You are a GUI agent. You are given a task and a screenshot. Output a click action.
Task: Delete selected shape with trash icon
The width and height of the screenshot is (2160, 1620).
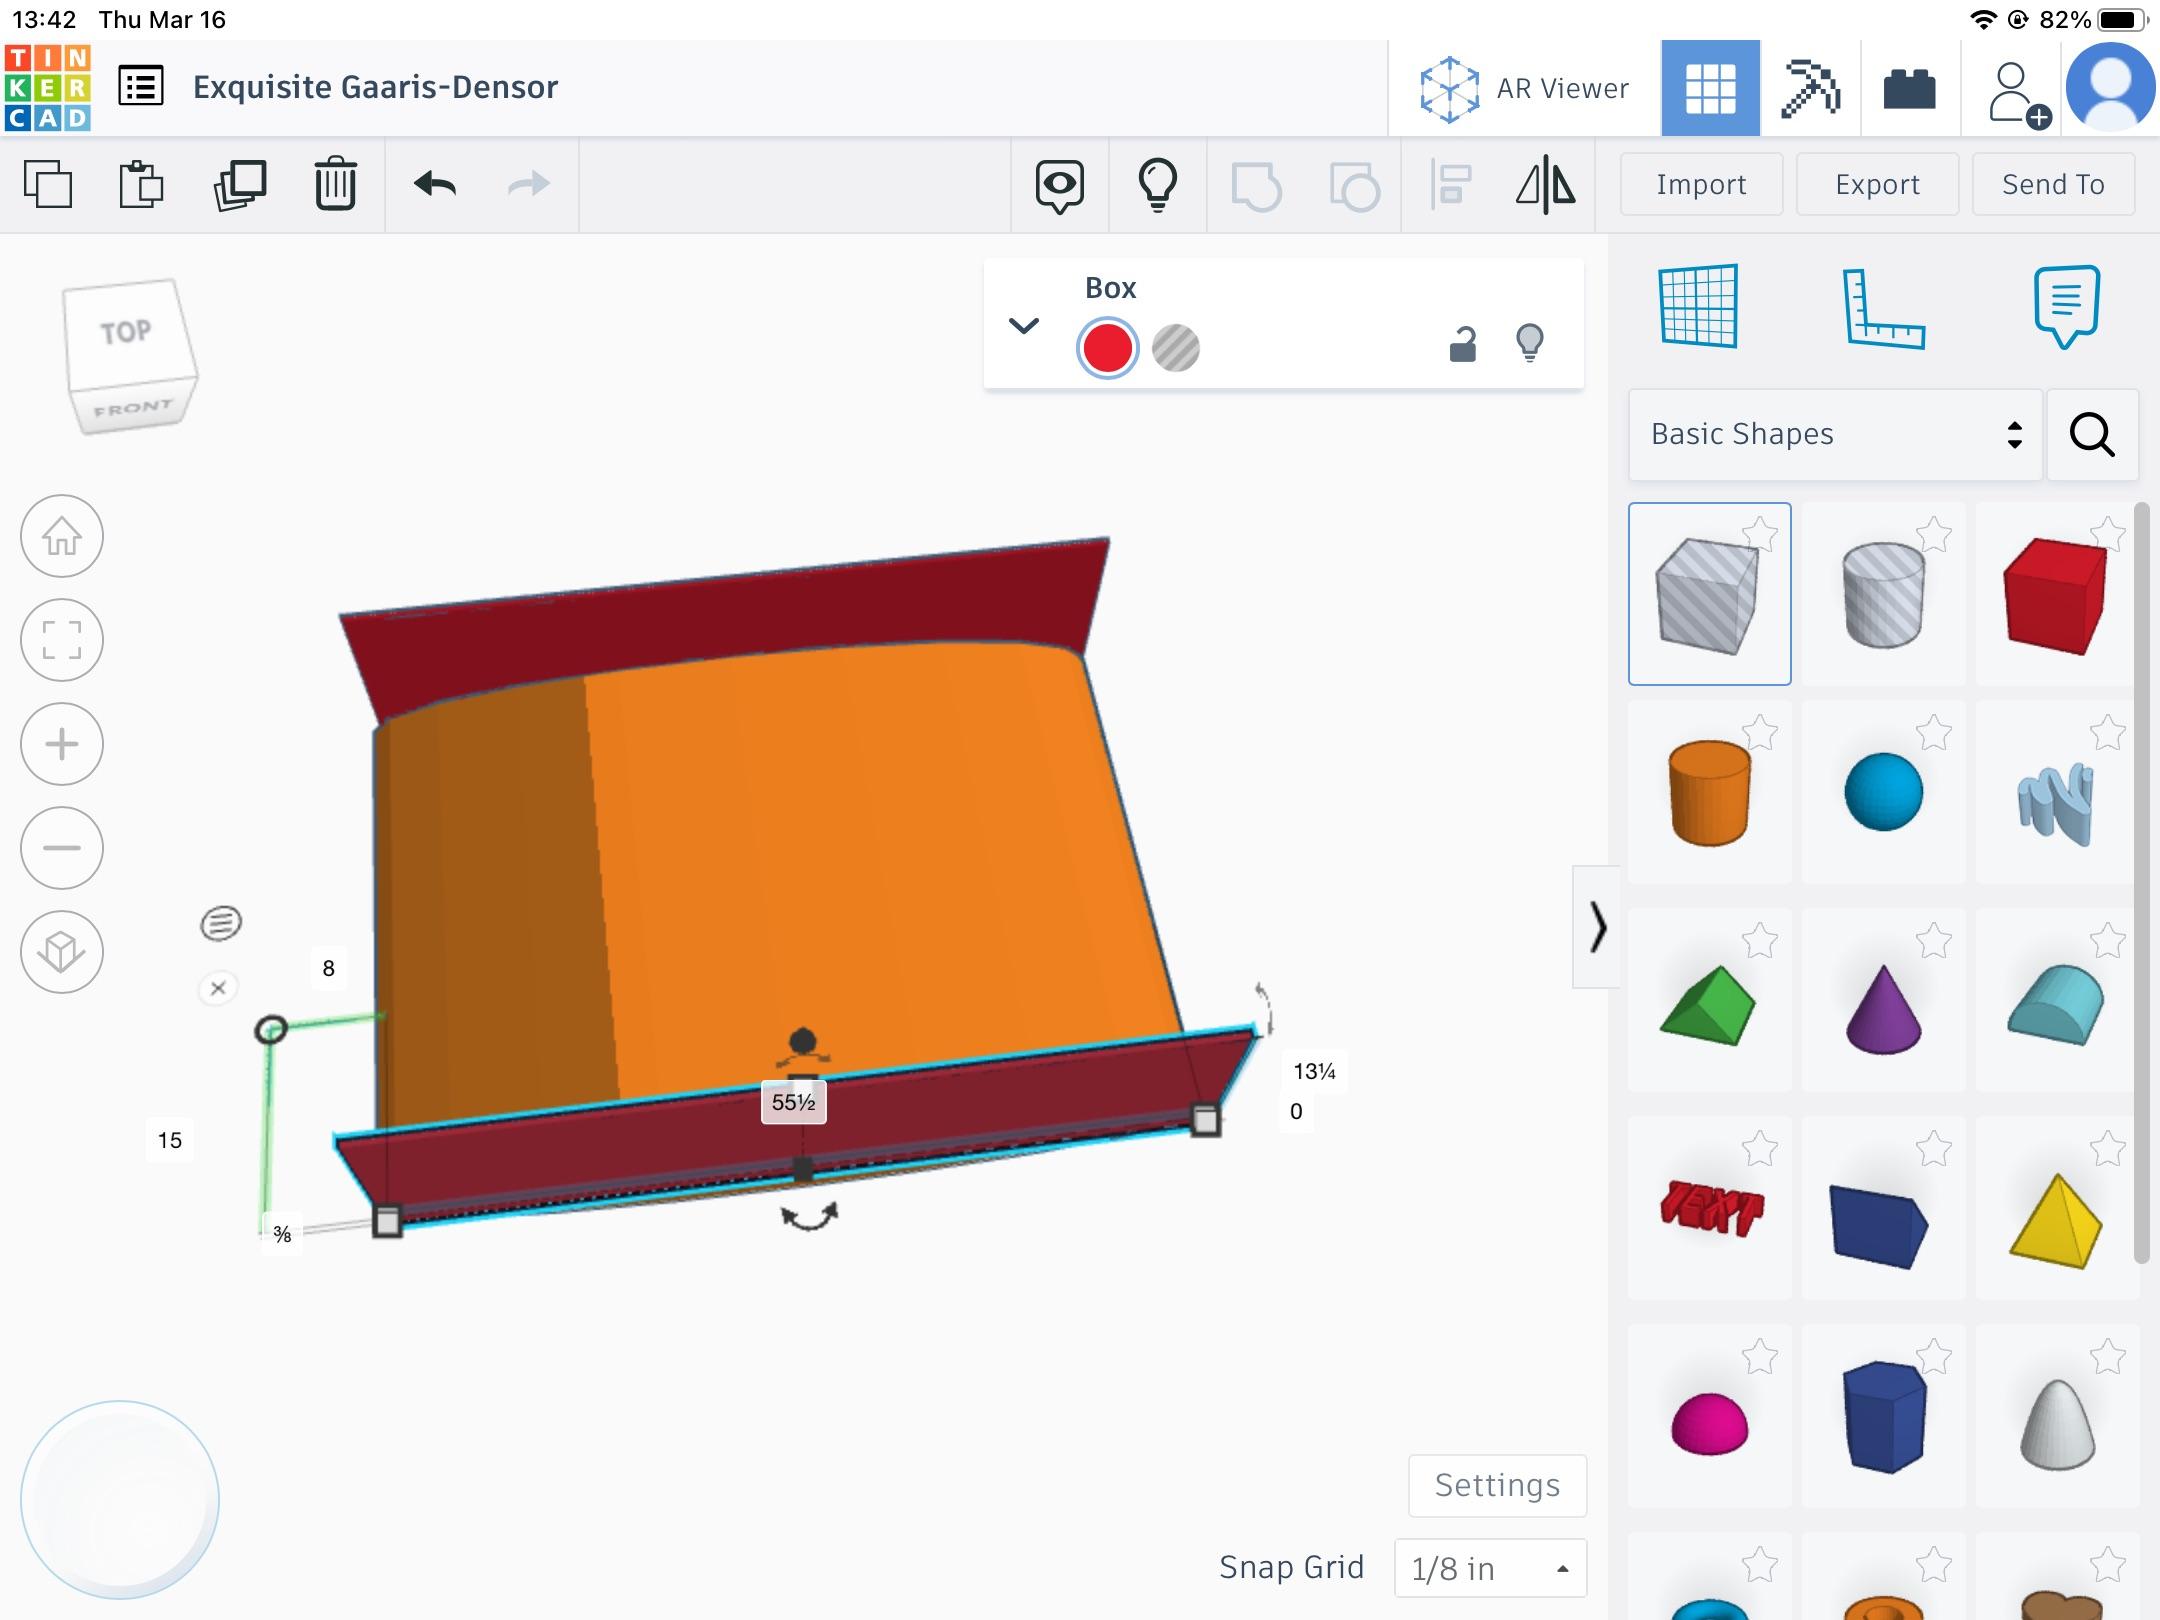[x=335, y=185]
